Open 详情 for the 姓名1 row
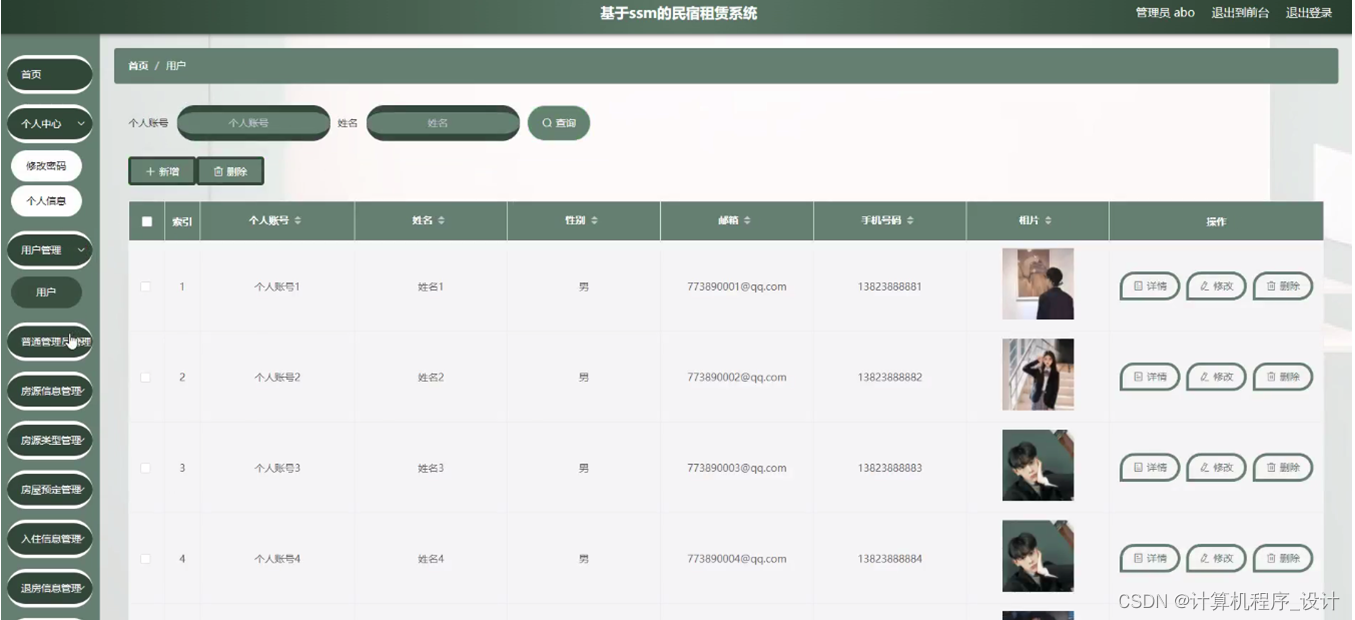The width and height of the screenshot is (1355, 620). coord(1150,286)
